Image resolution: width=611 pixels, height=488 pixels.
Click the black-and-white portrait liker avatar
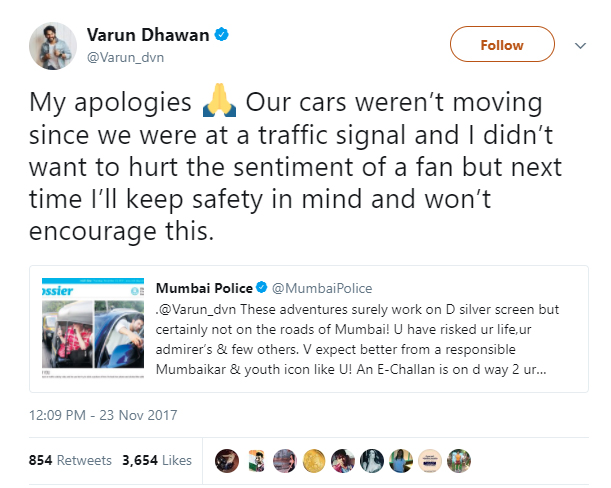point(372,461)
